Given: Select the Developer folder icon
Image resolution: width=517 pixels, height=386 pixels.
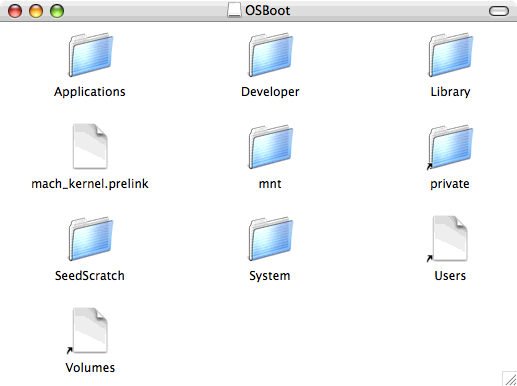Looking at the screenshot, I should click(x=271, y=55).
